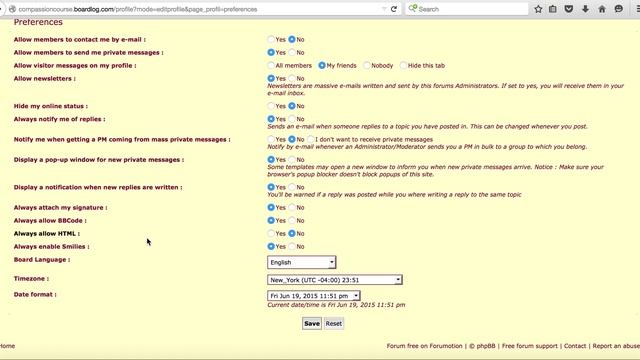Select Yes for contact me by e-mail
This screenshot has height=360, width=640.
[271, 40]
